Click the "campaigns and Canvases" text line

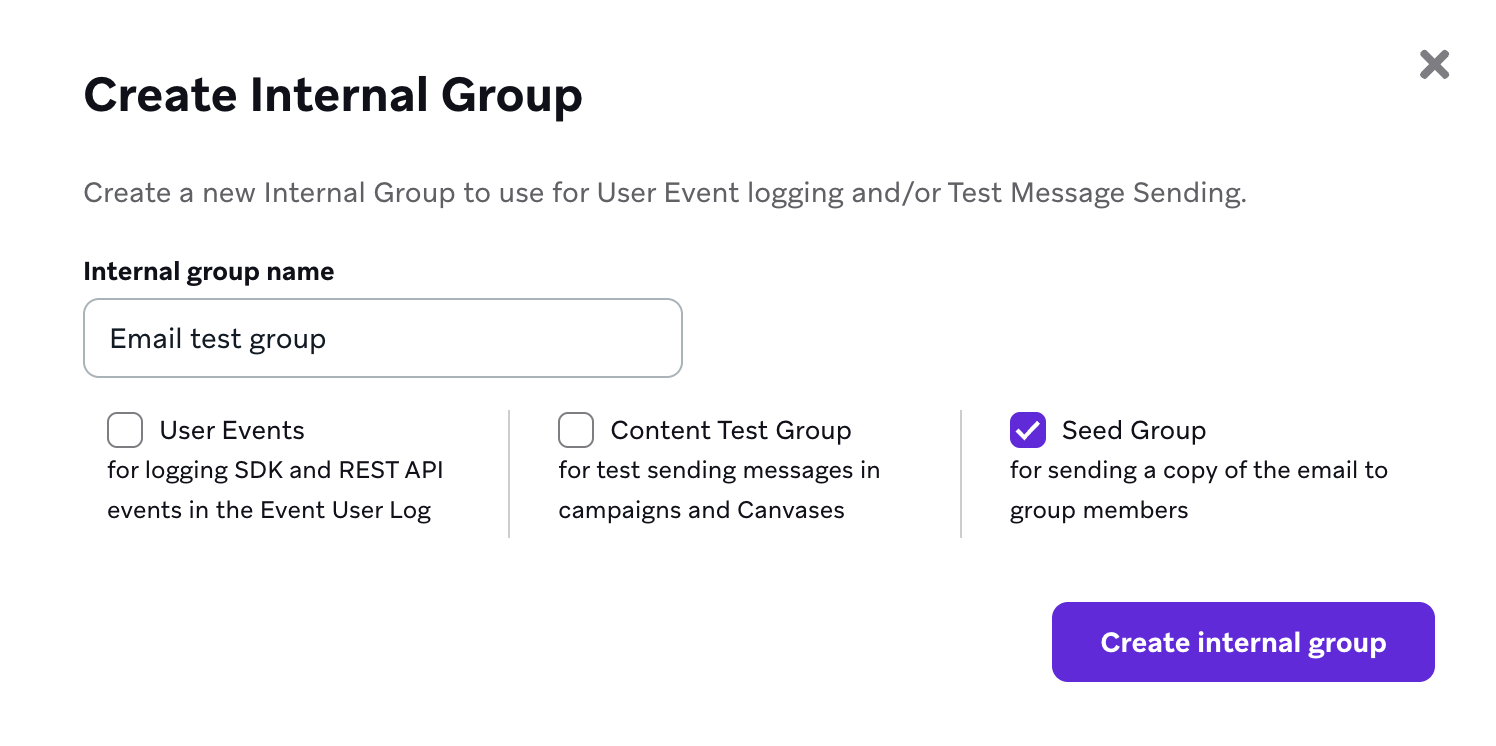[x=701, y=510]
